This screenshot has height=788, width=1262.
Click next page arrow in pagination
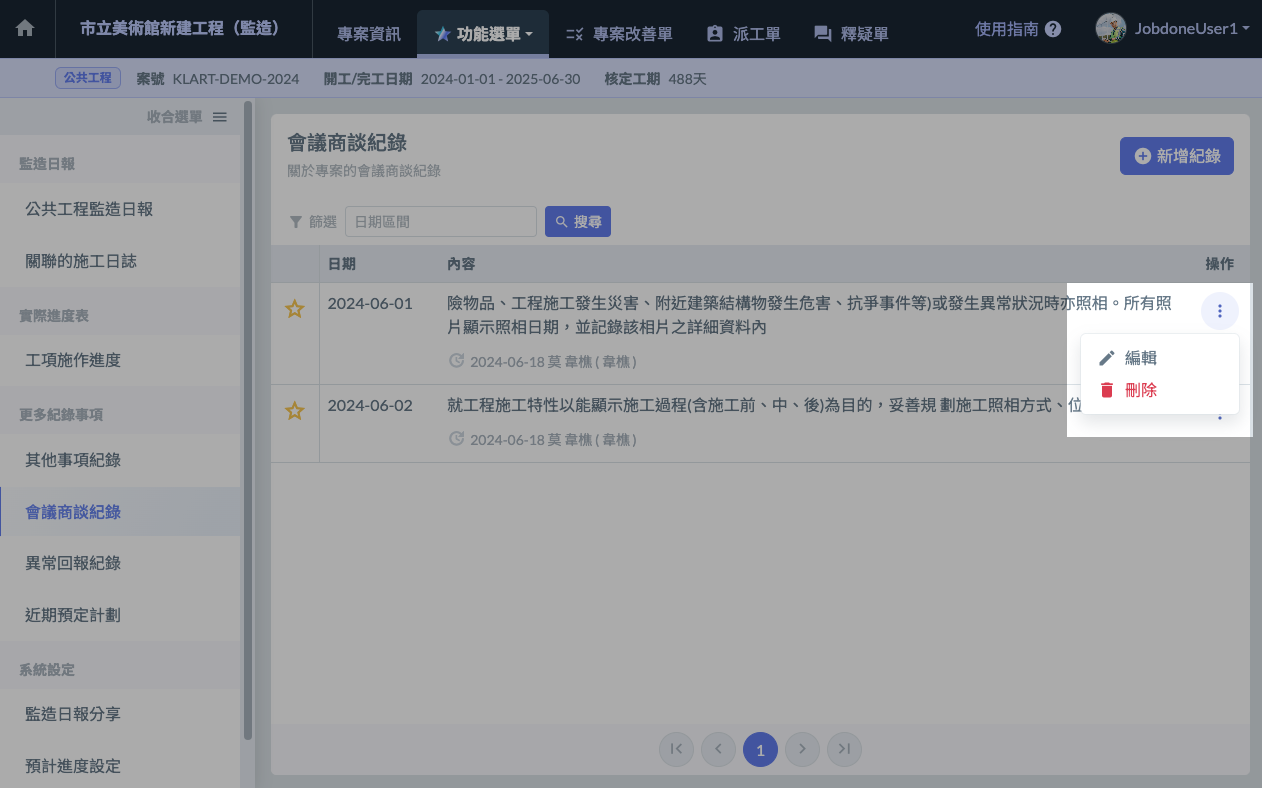coord(802,749)
